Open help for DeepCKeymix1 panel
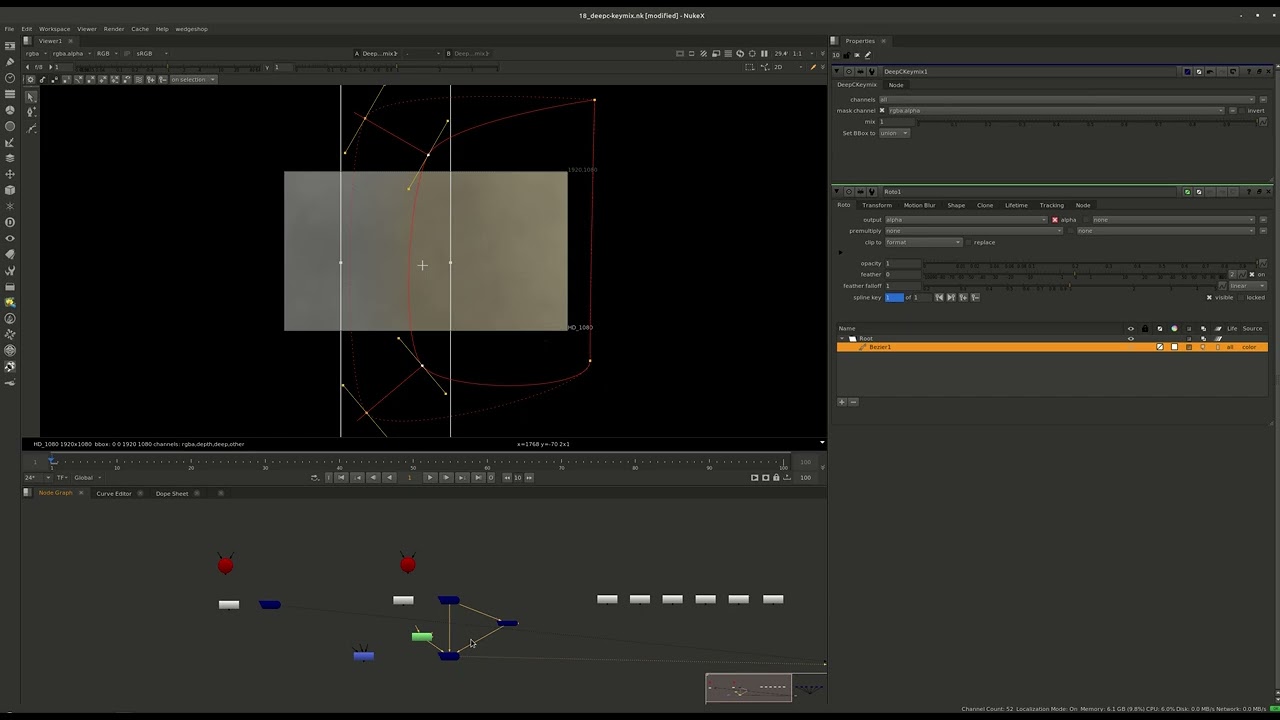Image resolution: width=1280 pixels, height=720 pixels. (1249, 72)
